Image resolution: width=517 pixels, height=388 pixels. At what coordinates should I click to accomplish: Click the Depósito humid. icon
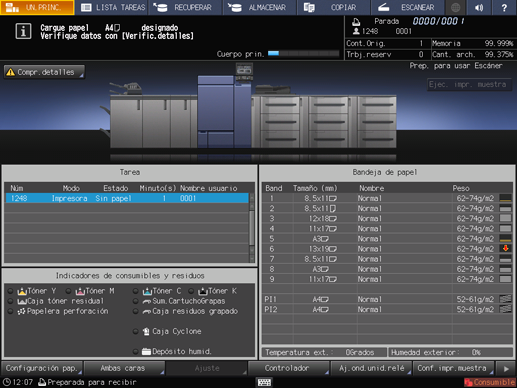[146, 351]
